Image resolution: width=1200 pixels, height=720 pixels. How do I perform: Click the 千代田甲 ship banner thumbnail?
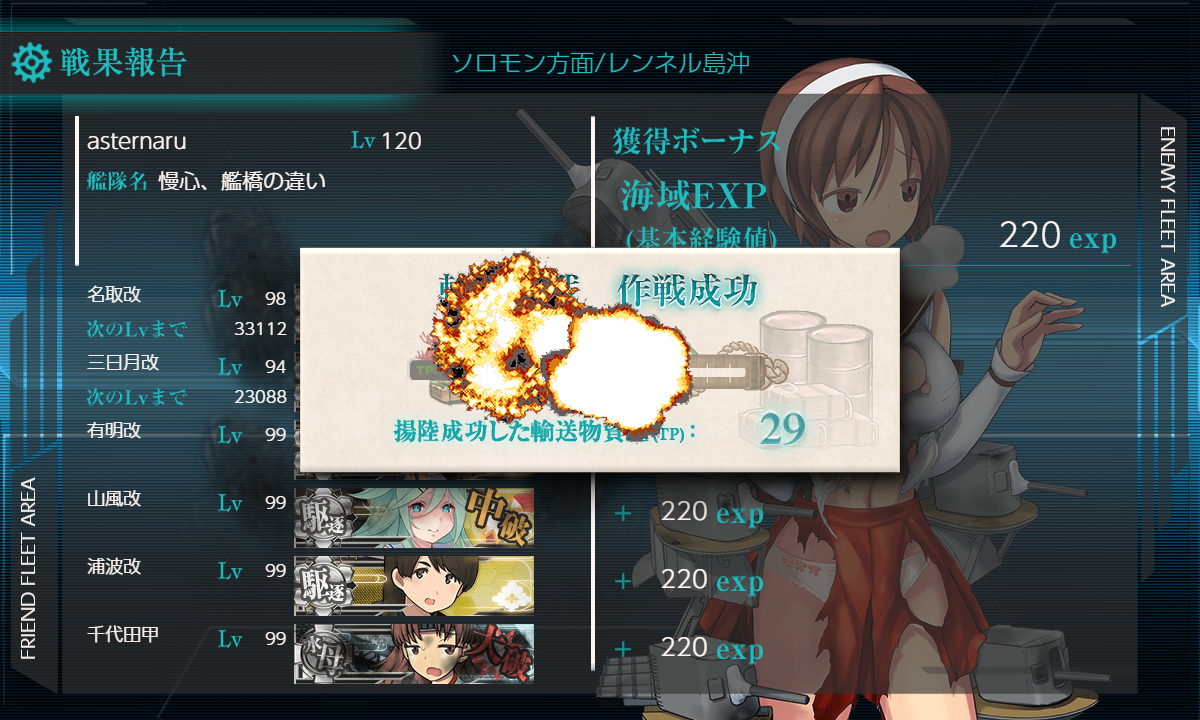pyautogui.click(x=414, y=654)
